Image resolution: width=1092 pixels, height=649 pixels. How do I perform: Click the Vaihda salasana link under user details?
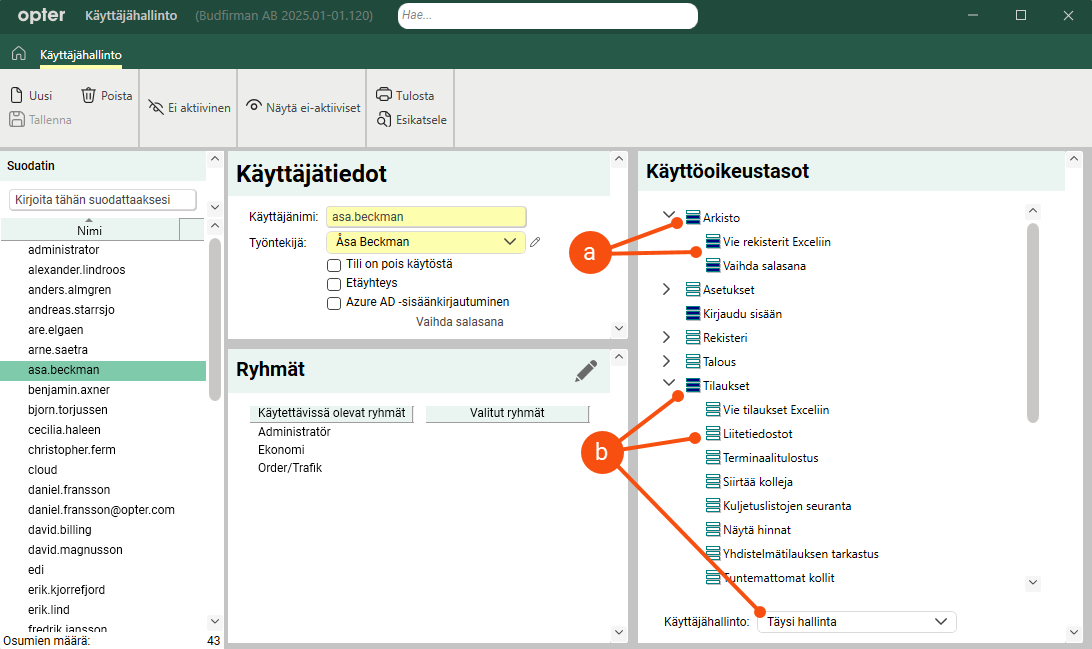point(459,322)
